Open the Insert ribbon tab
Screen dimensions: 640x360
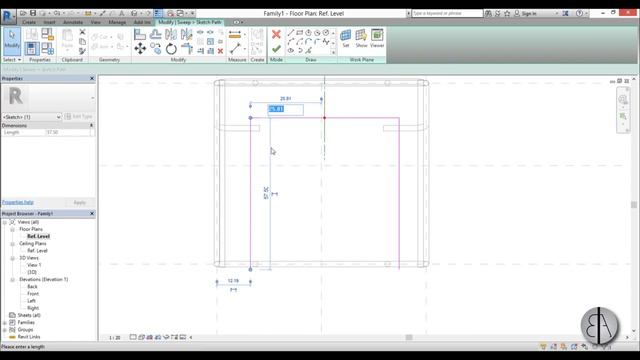[x=49, y=22]
